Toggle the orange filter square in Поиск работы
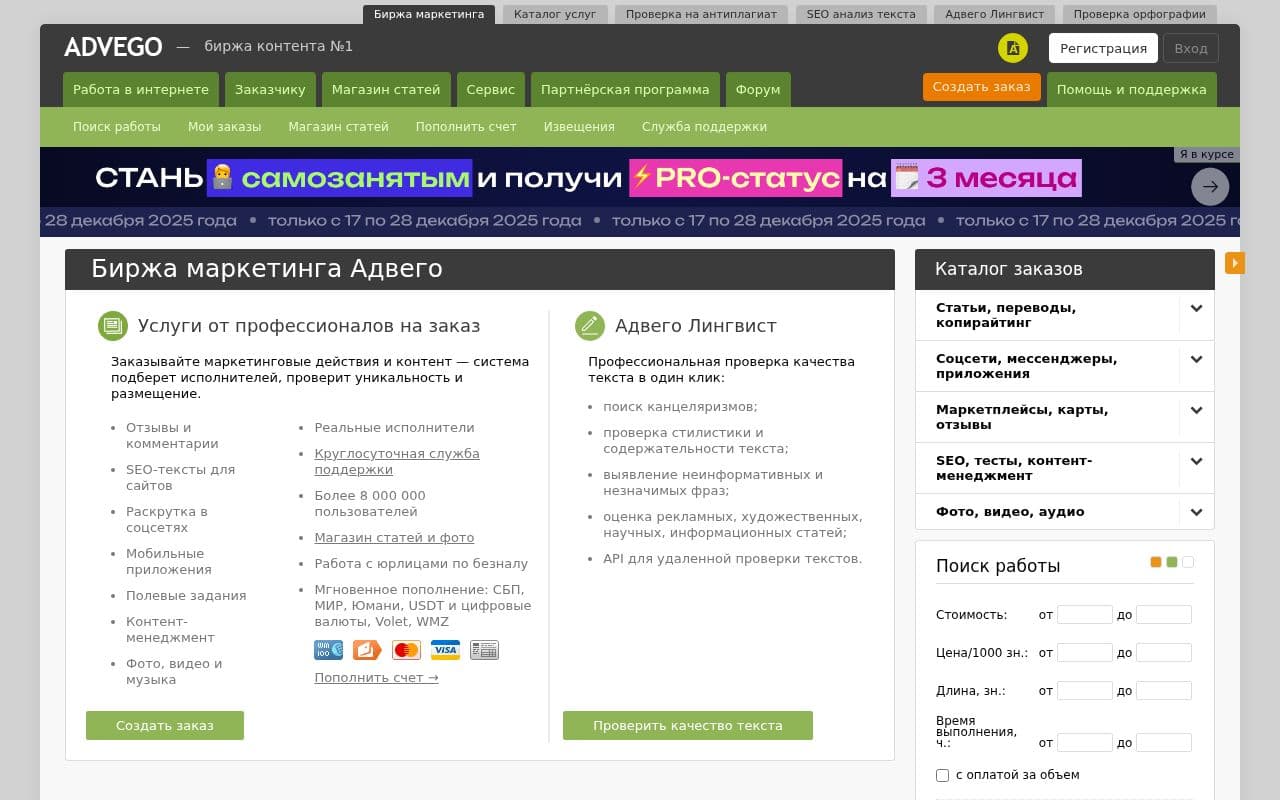Screen dimensions: 1280x800 (1156, 562)
